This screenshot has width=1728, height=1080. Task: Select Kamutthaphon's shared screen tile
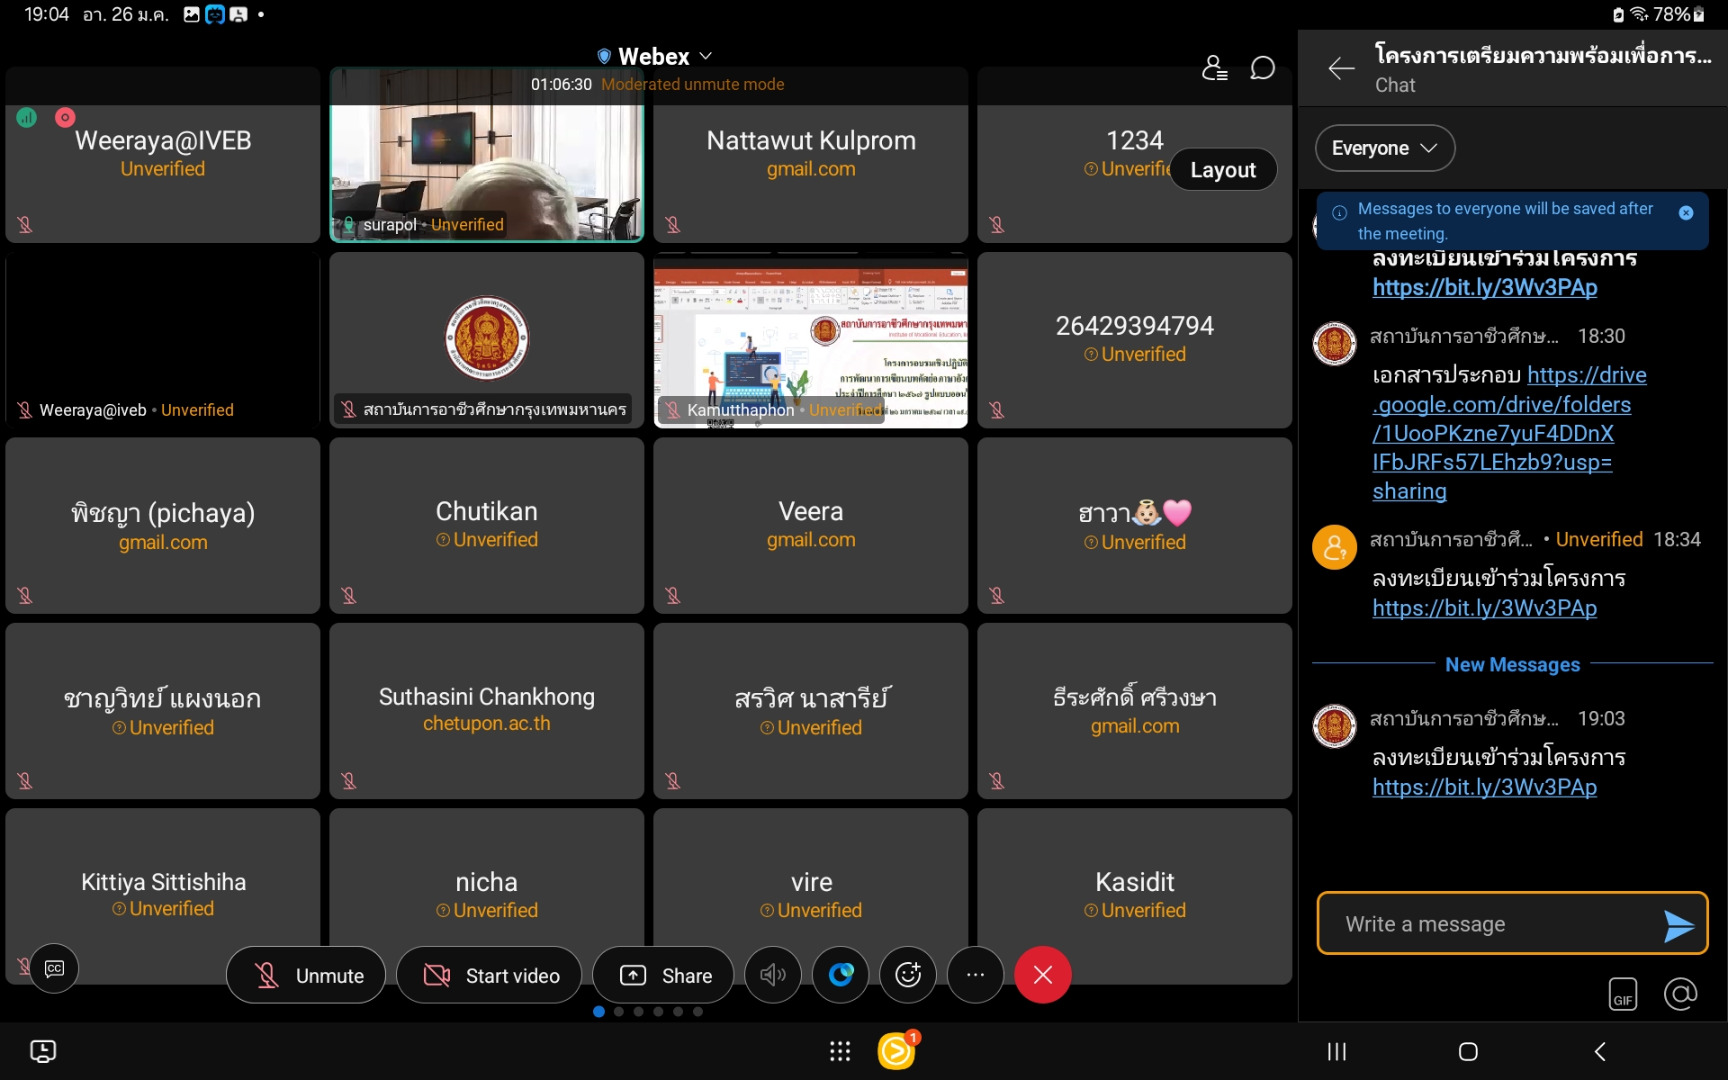pos(811,340)
